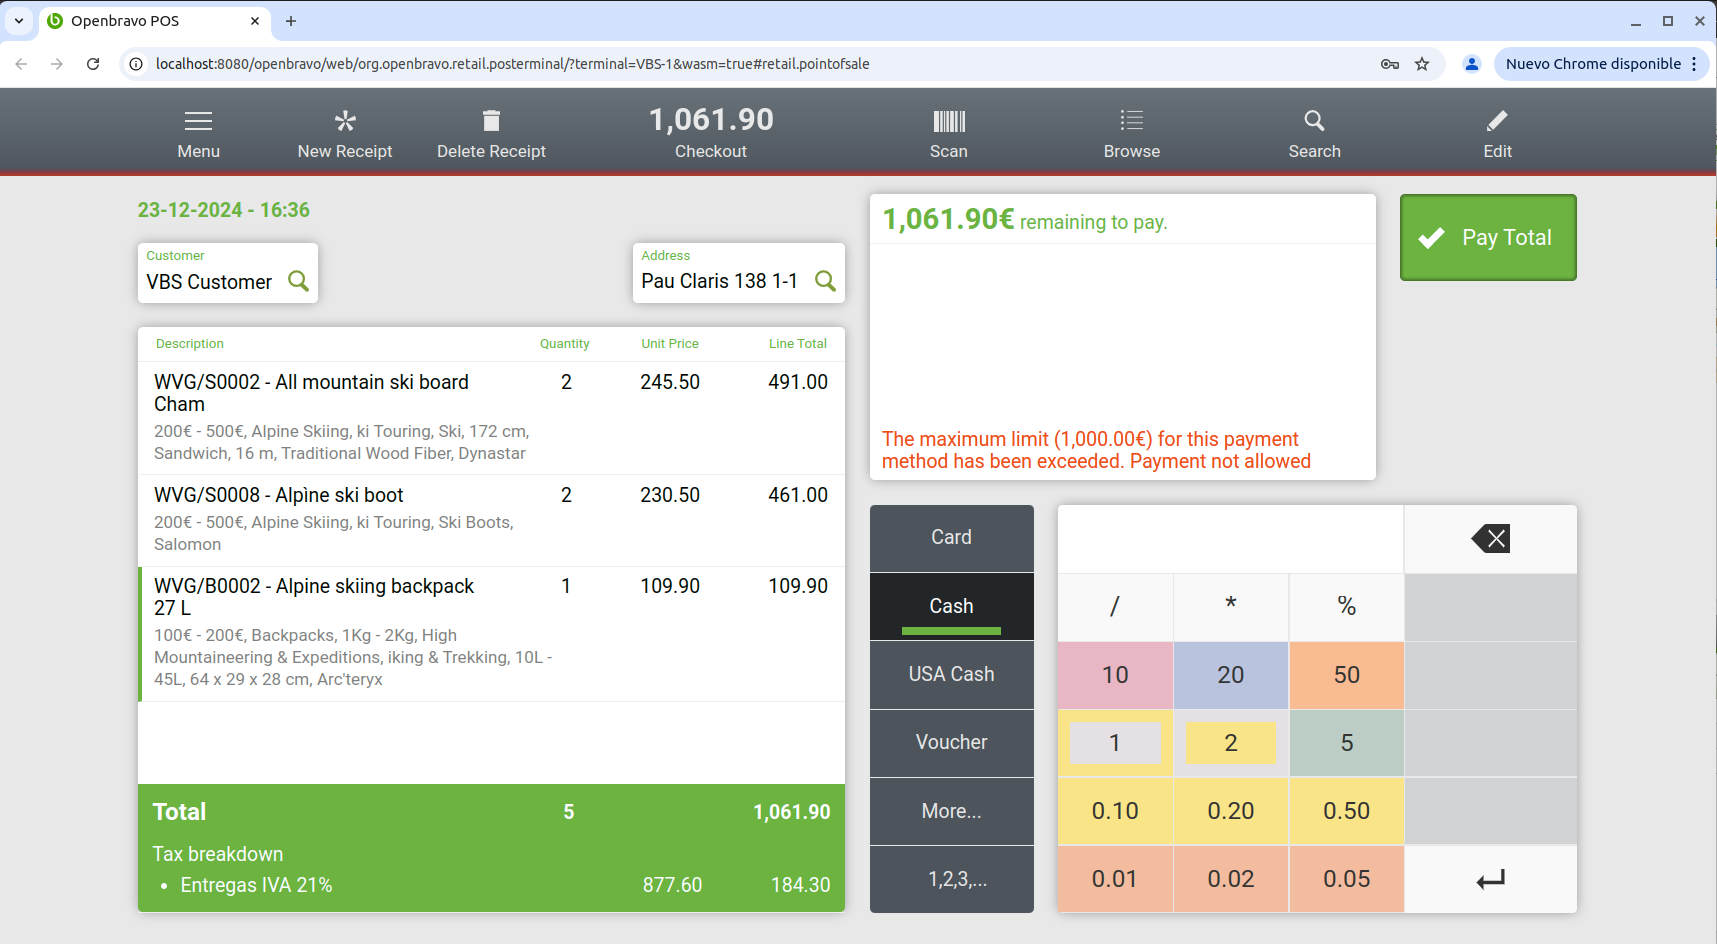1717x944 pixels.
Task: Select the USA Cash payment method
Action: pos(951,675)
